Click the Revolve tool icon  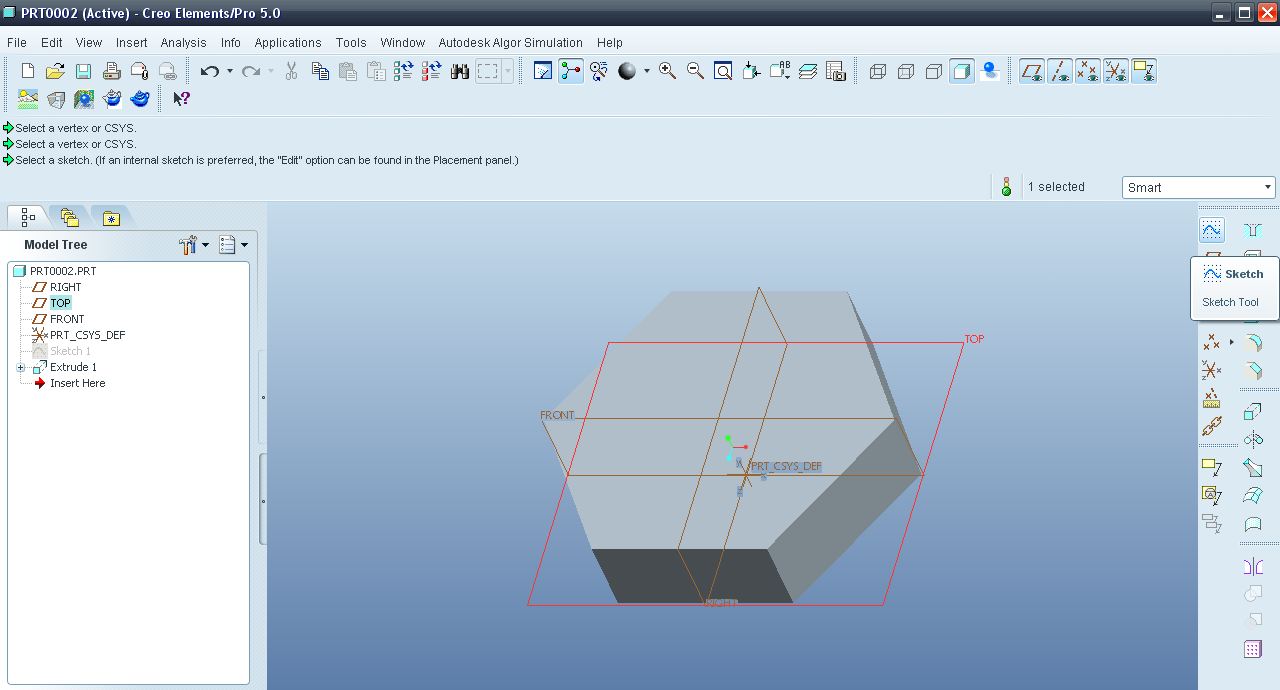tap(1253, 439)
